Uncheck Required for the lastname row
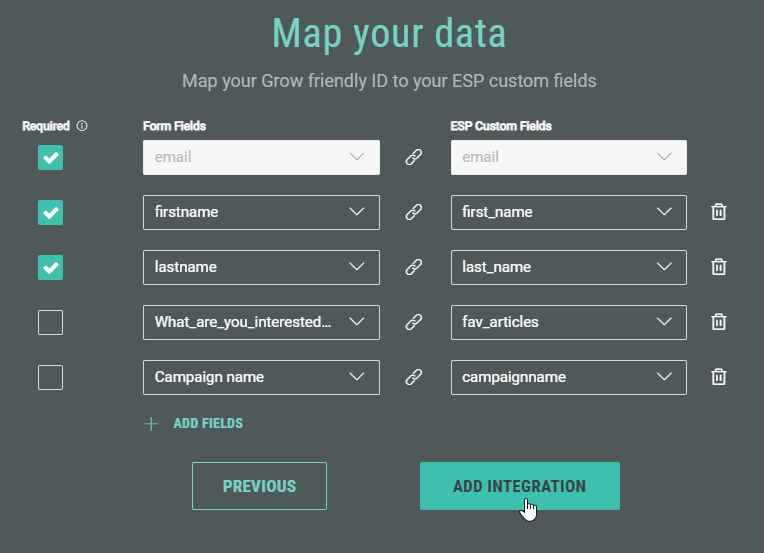 click(x=50, y=267)
